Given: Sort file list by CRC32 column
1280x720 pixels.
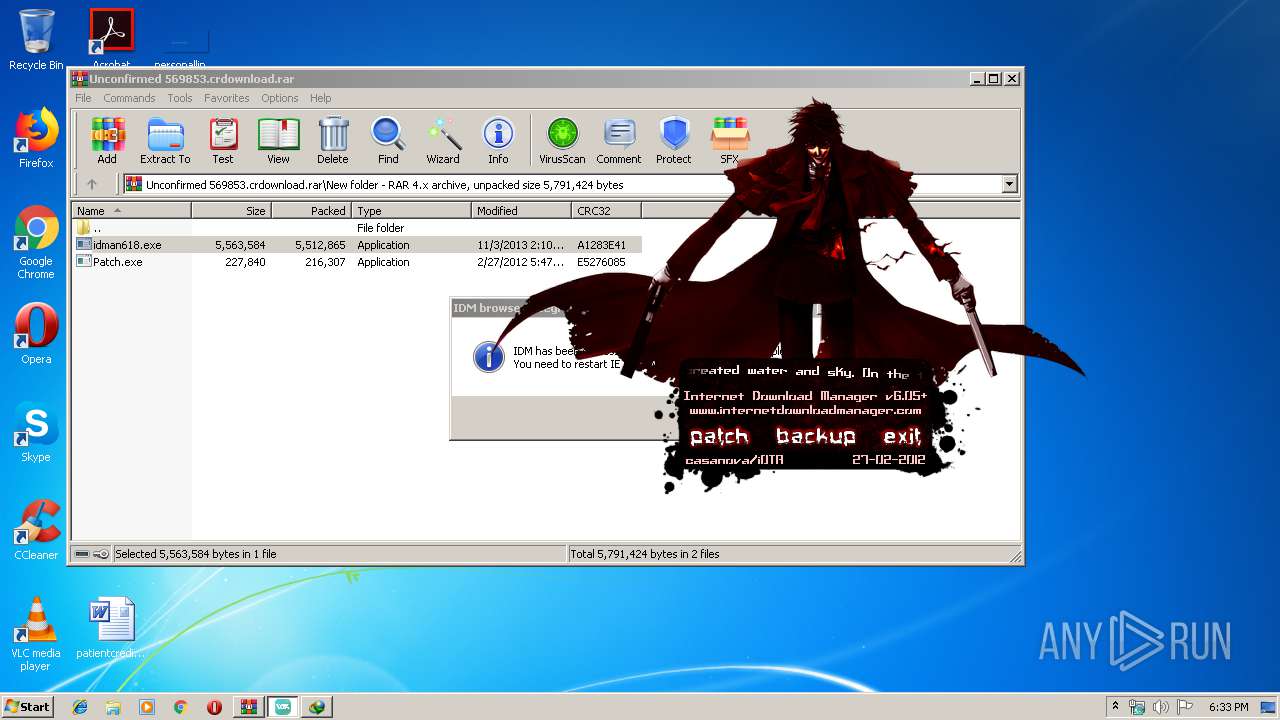Looking at the screenshot, I should [606, 210].
